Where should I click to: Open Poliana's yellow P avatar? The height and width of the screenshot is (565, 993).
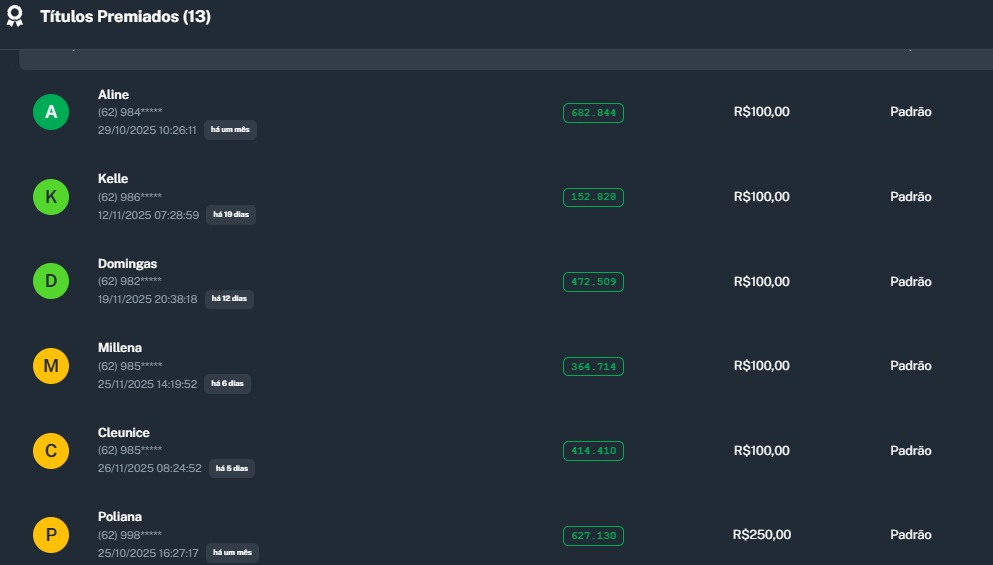coord(51,536)
